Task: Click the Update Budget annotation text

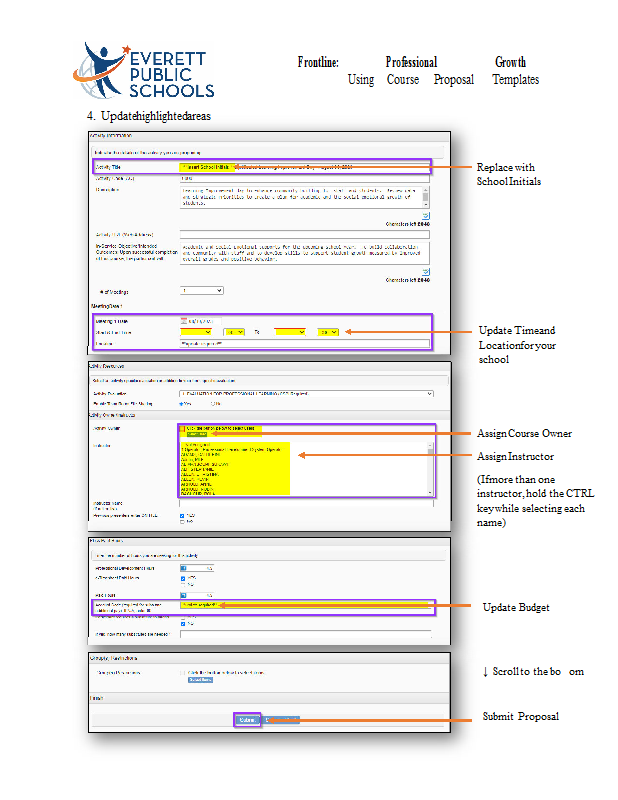Action: [516, 607]
